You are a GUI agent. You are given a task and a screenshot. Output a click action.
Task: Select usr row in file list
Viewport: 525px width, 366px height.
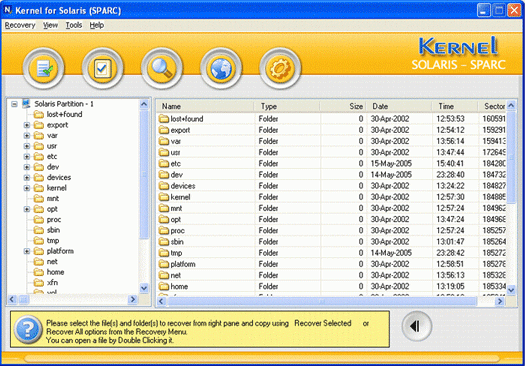coord(331,152)
